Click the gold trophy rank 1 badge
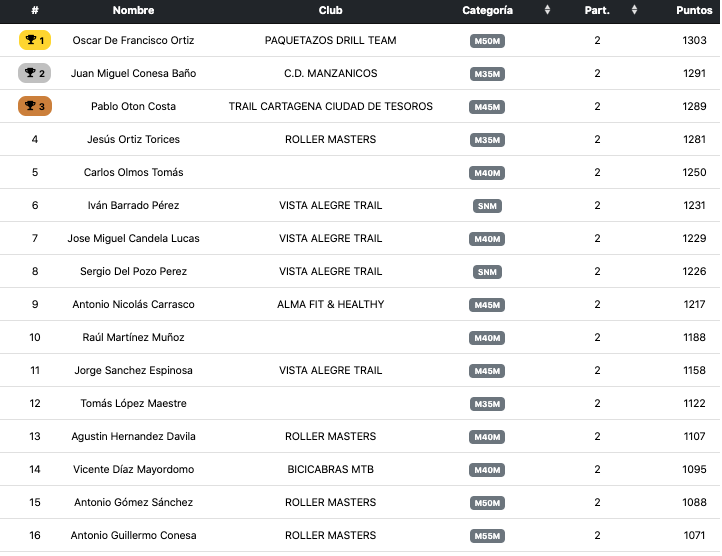Screen dimensions: 722x556 click(35, 41)
